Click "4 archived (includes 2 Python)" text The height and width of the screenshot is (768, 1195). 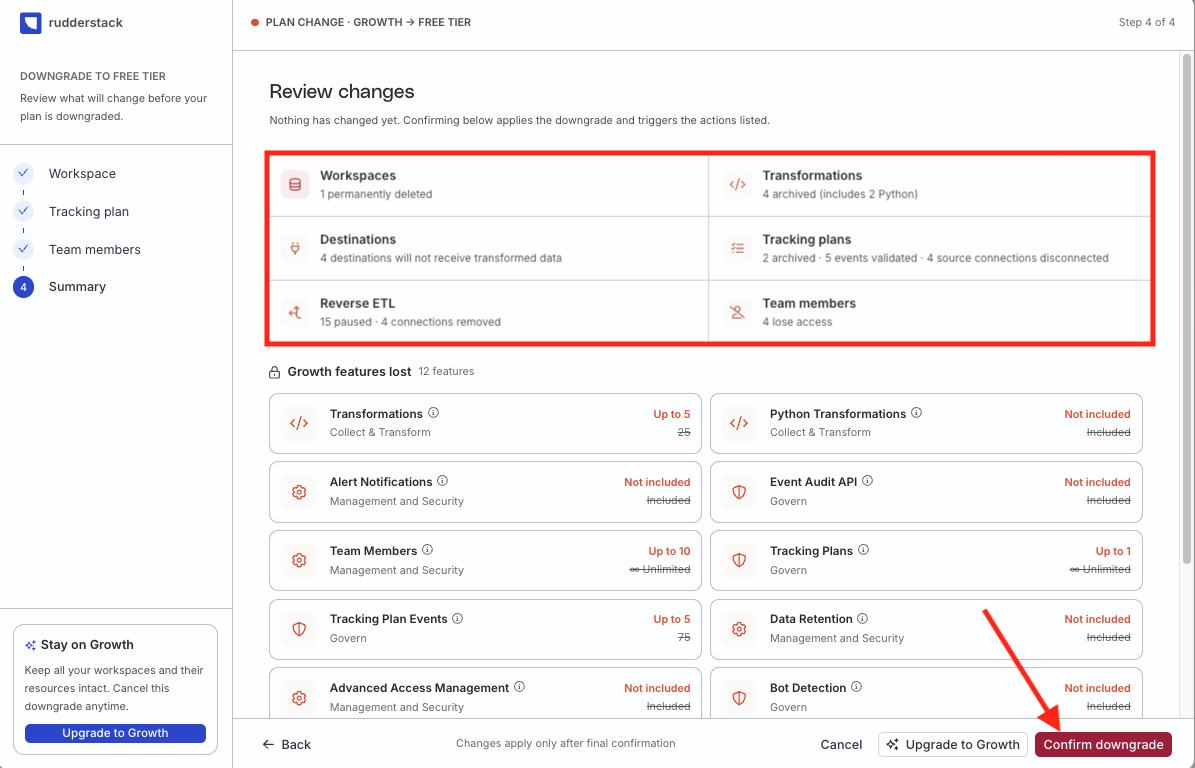click(840, 194)
